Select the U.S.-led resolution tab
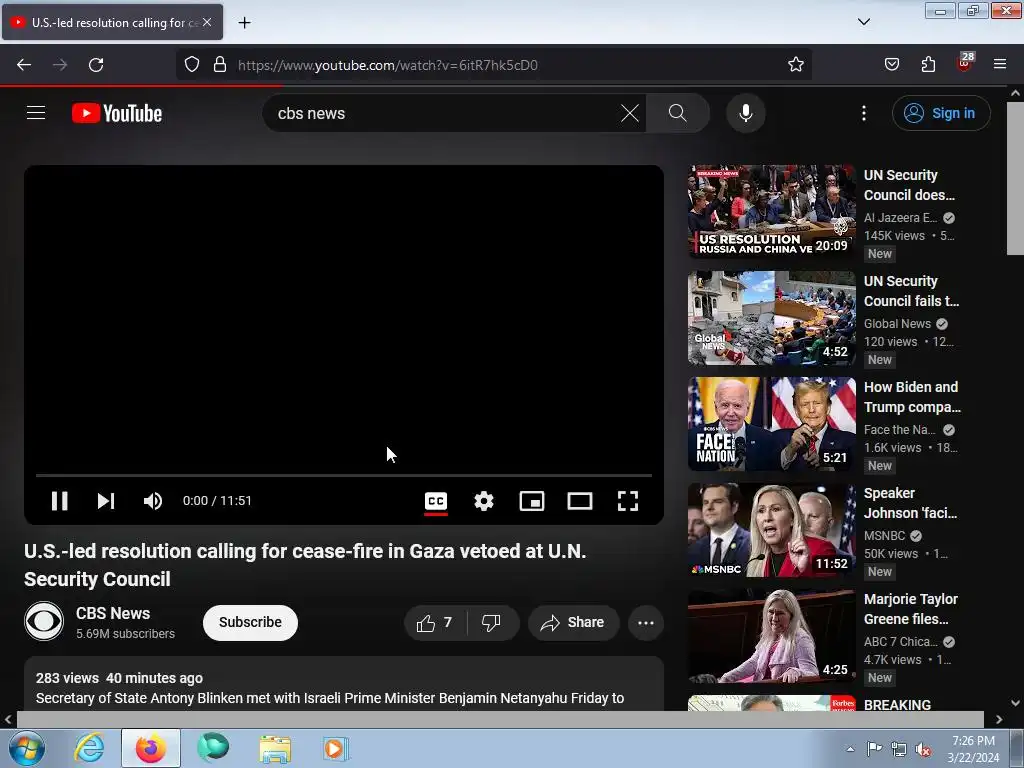Viewport: 1024px width, 768px height. click(112, 22)
